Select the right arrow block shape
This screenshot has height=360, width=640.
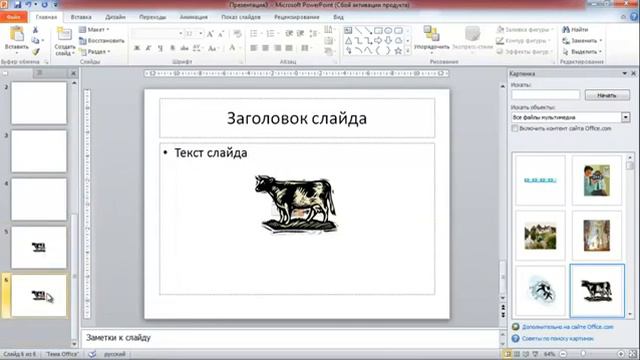(378, 40)
